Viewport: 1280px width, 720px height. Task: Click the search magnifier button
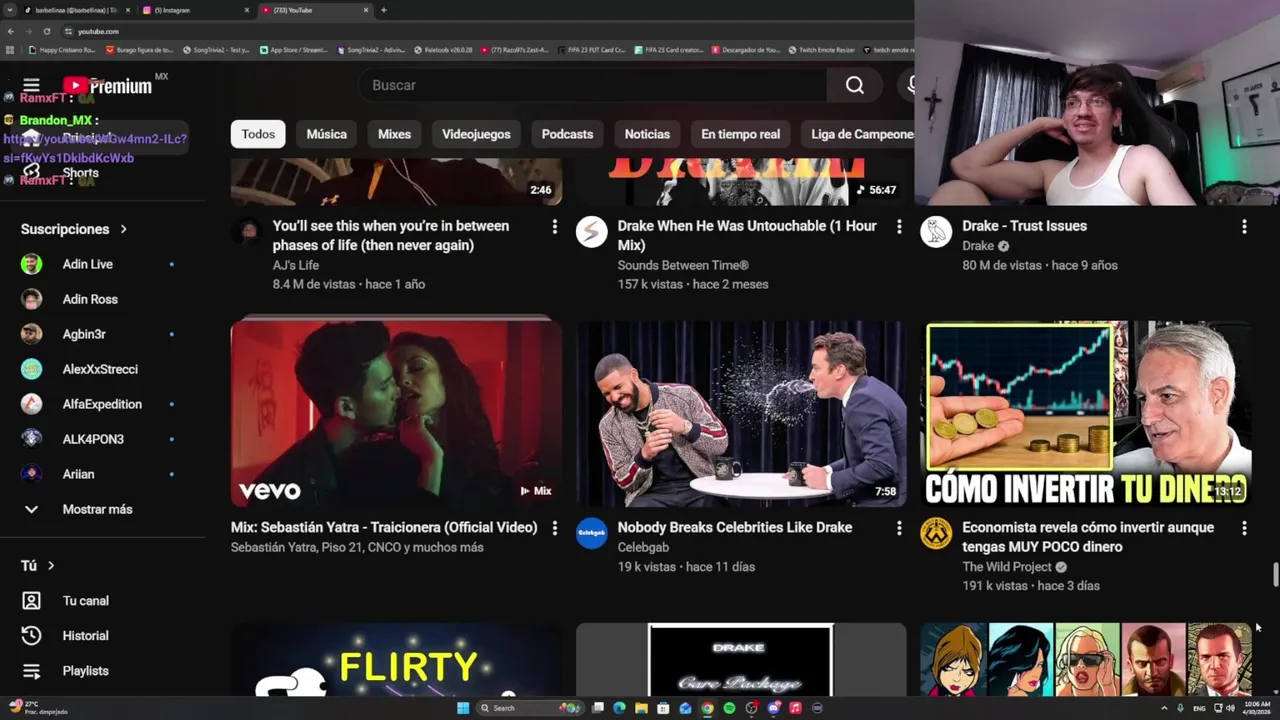854,86
